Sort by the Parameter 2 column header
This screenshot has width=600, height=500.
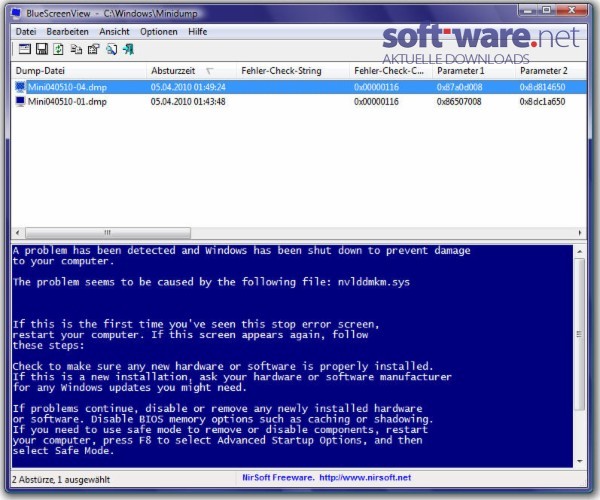[551, 71]
